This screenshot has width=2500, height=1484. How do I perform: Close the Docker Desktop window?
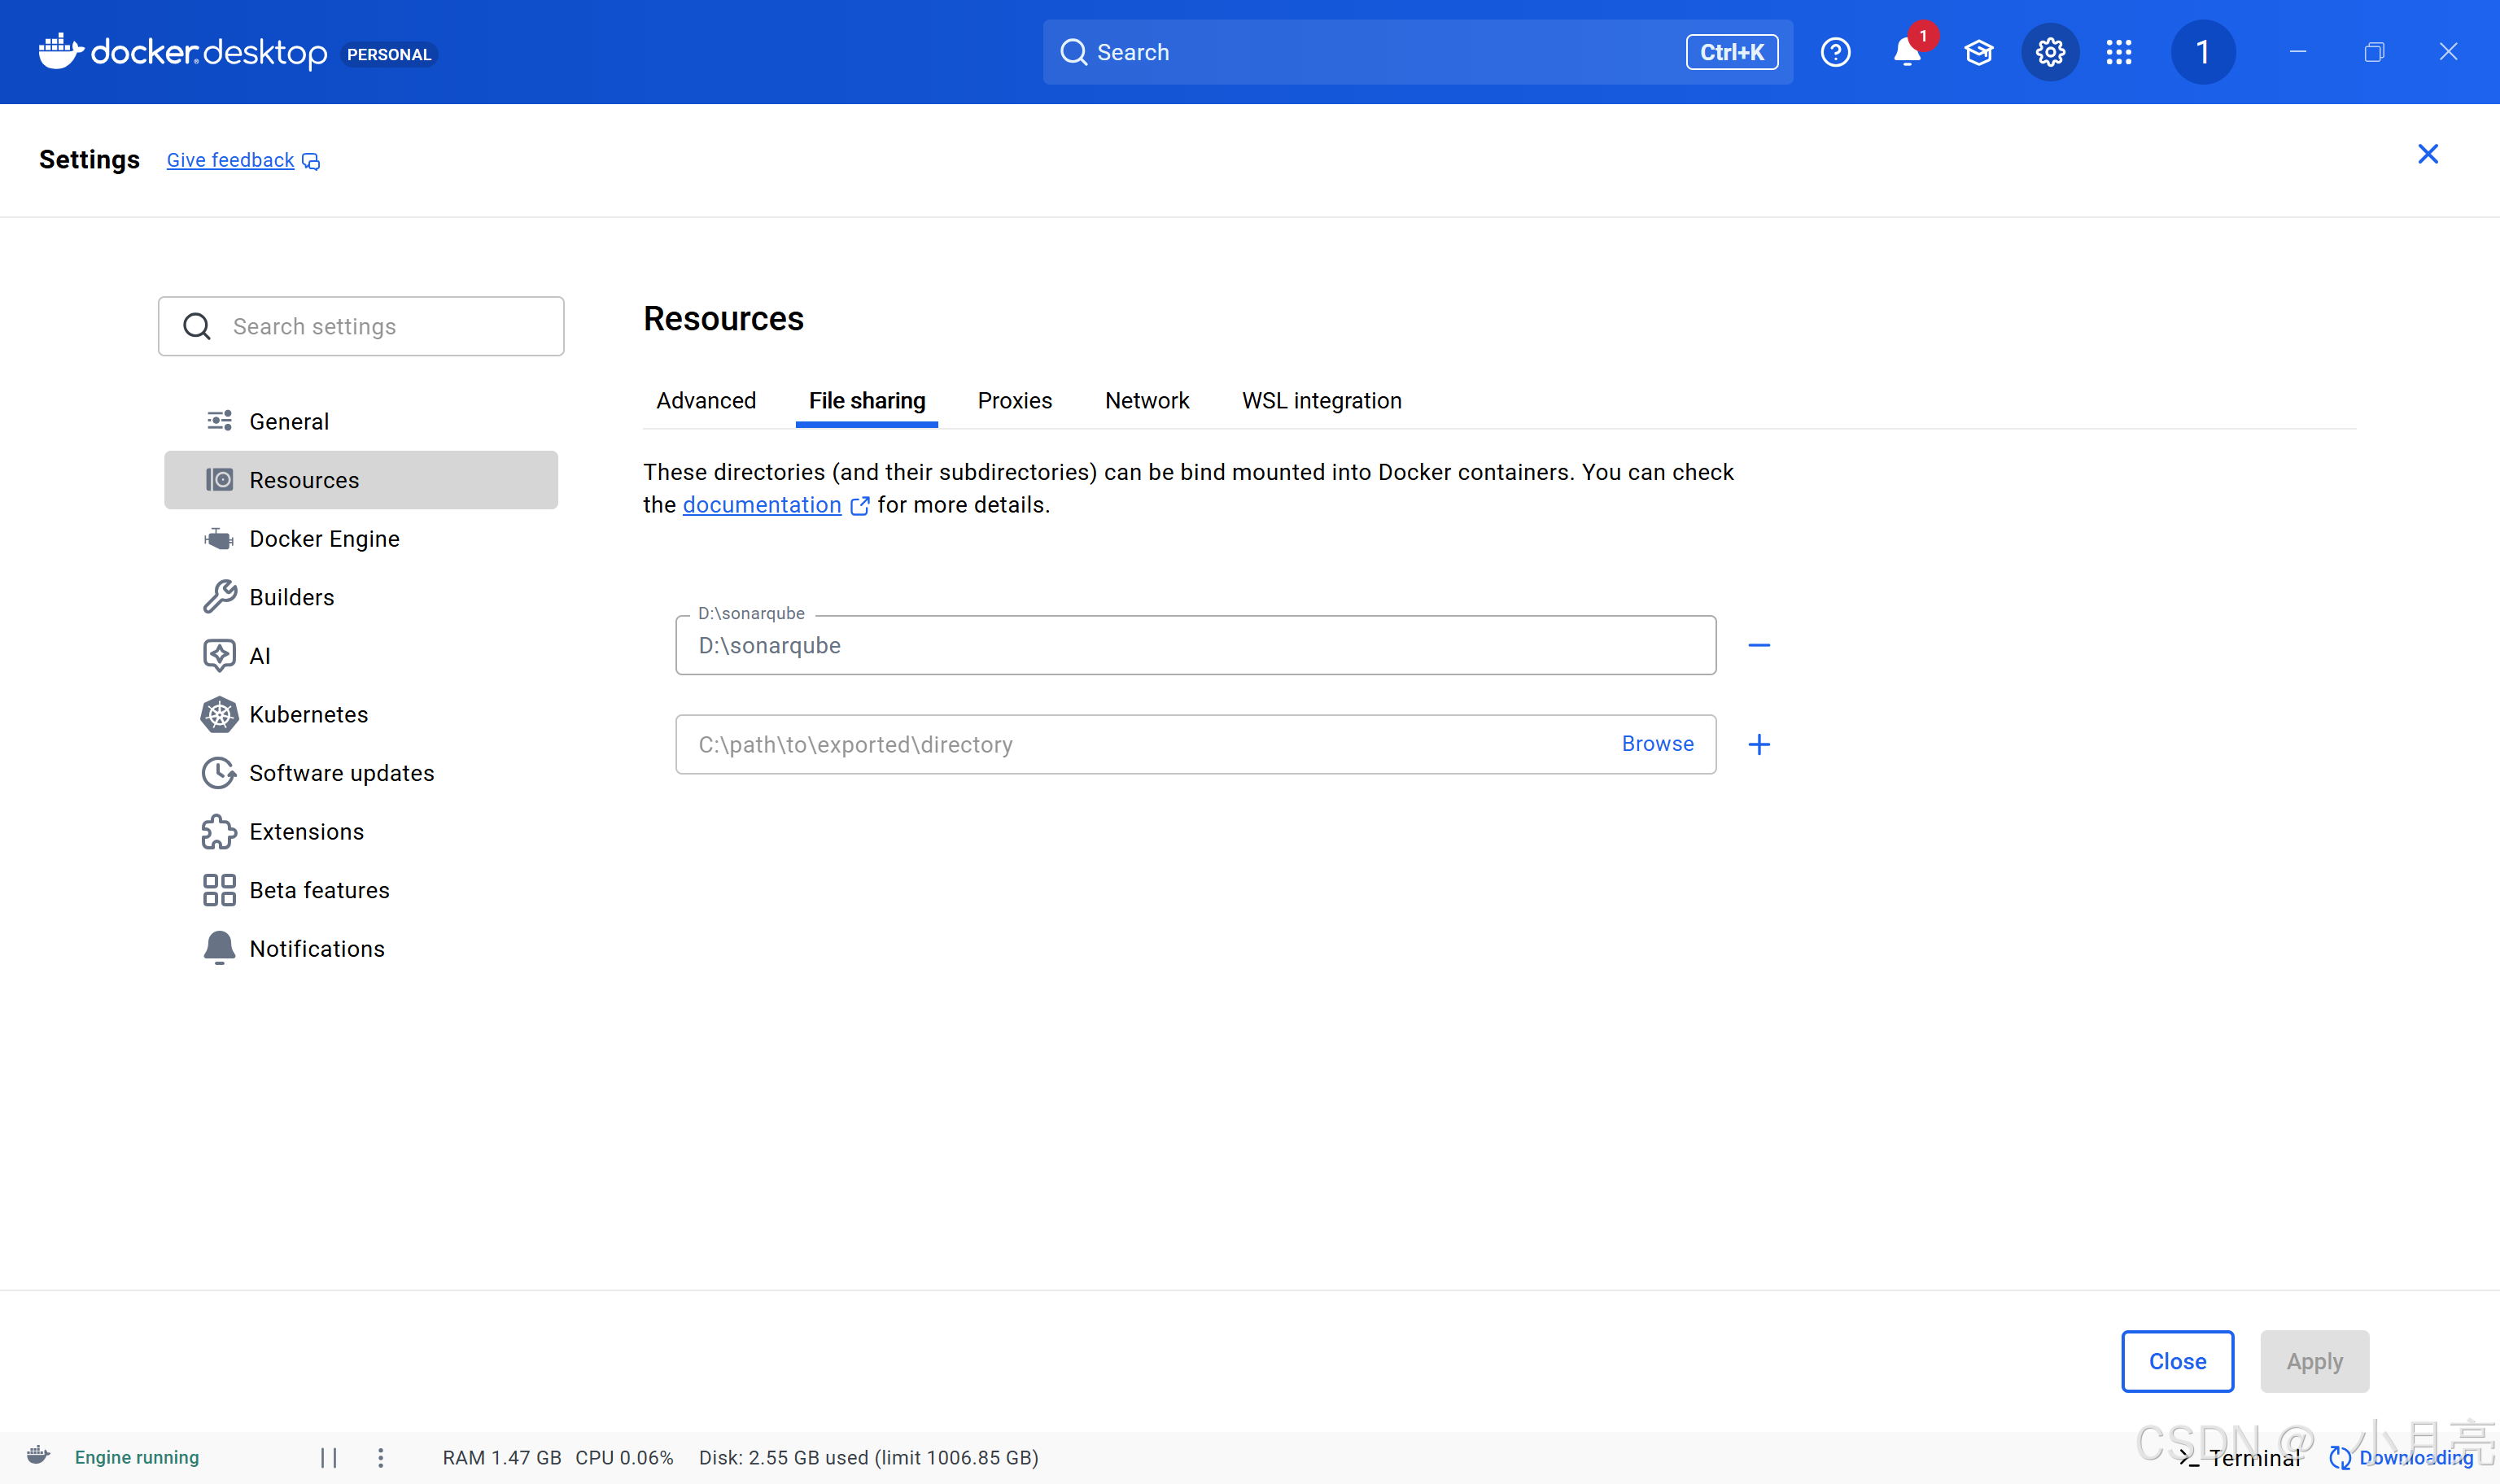pos(2448,52)
